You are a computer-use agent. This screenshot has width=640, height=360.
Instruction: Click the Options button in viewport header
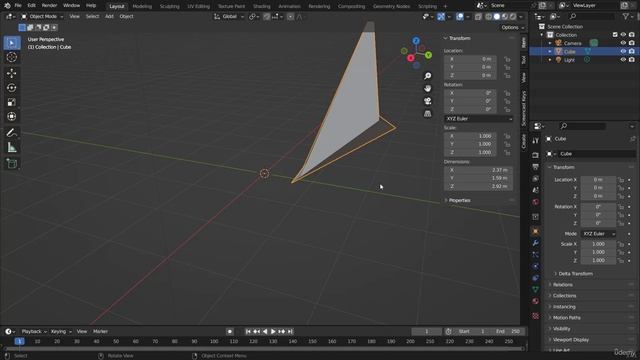coord(512,27)
